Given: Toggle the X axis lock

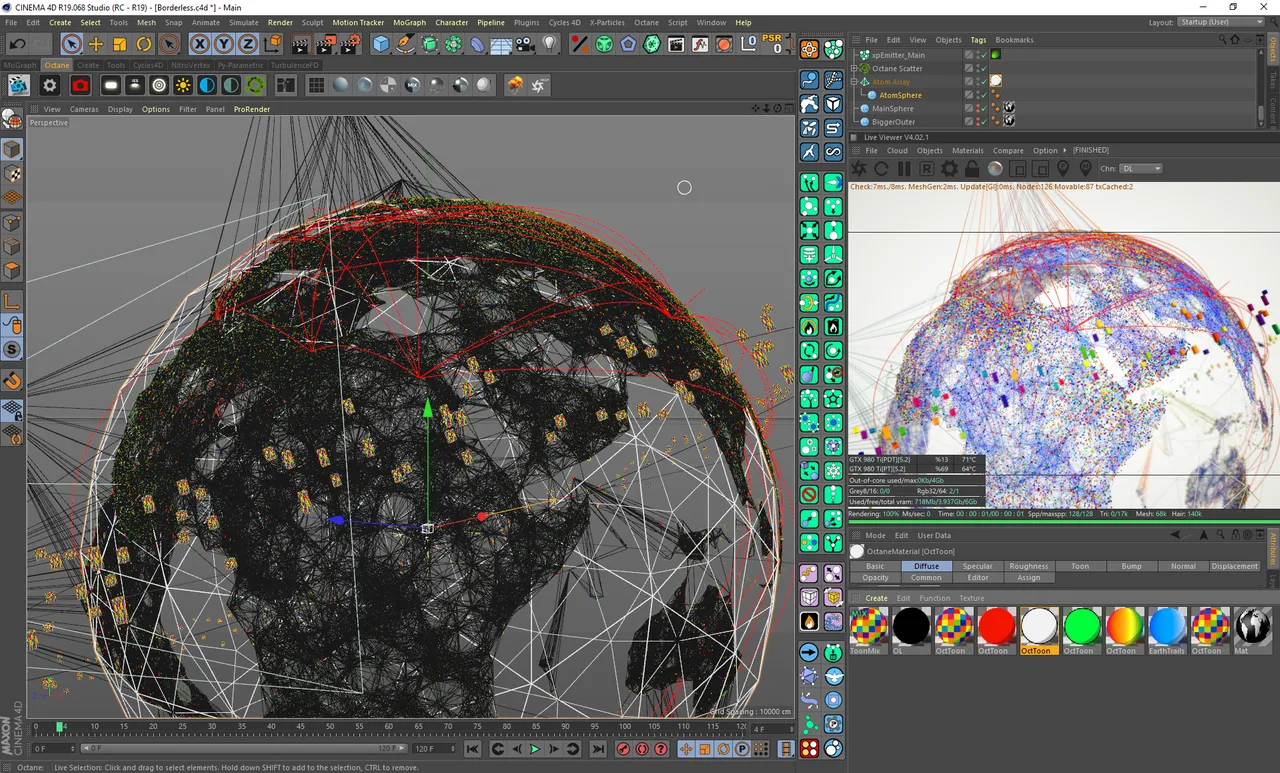Looking at the screenshot, I should (199, 44).
